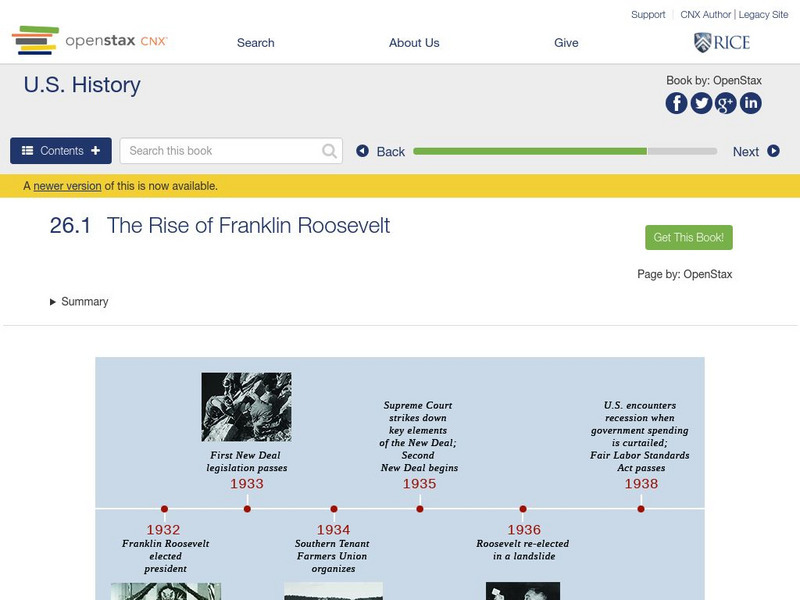Image resolution: width=800 pixels, height=600 pixels.
Task: Focus the Search this book field
Action: point(222,151)
